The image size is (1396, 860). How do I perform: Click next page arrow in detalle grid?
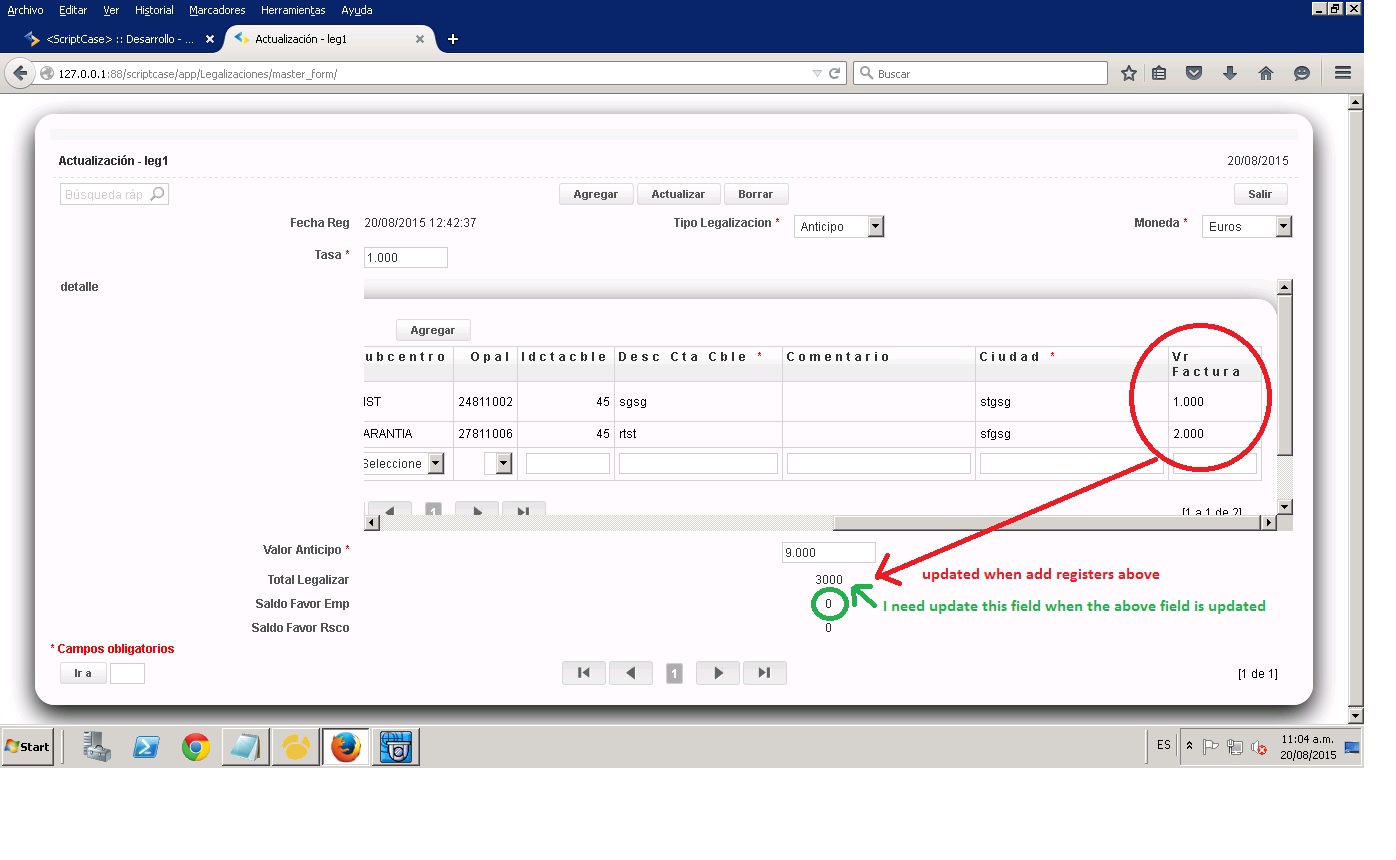pos(477,510)
